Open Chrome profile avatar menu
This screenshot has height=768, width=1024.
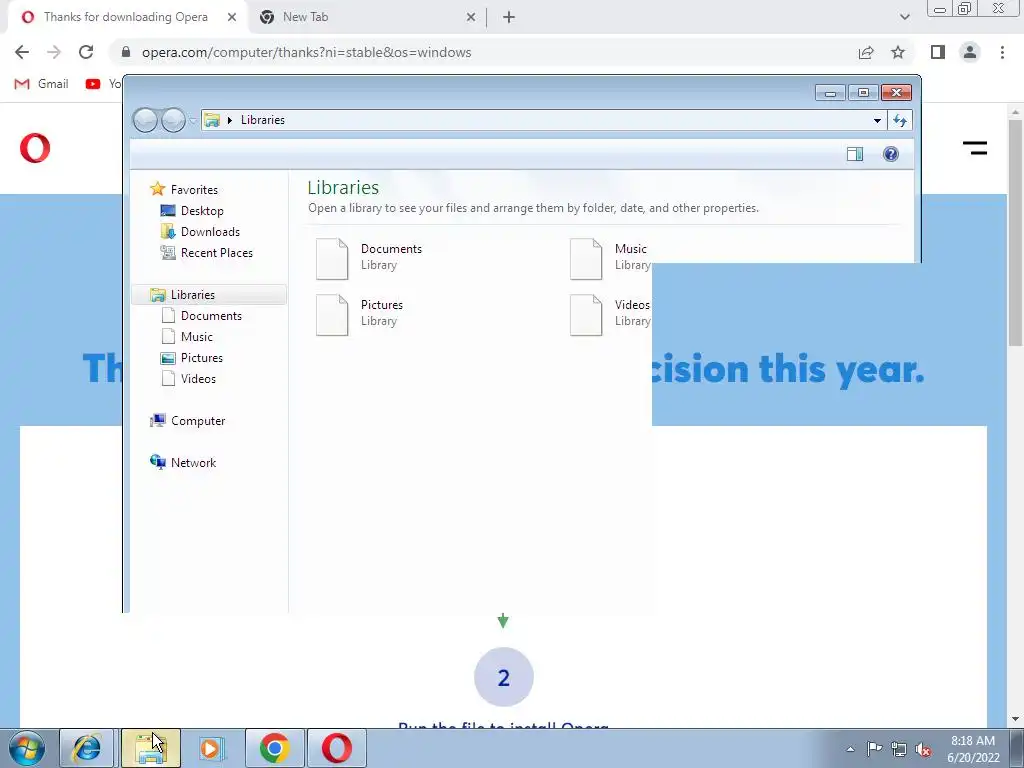tap(970, 52)
